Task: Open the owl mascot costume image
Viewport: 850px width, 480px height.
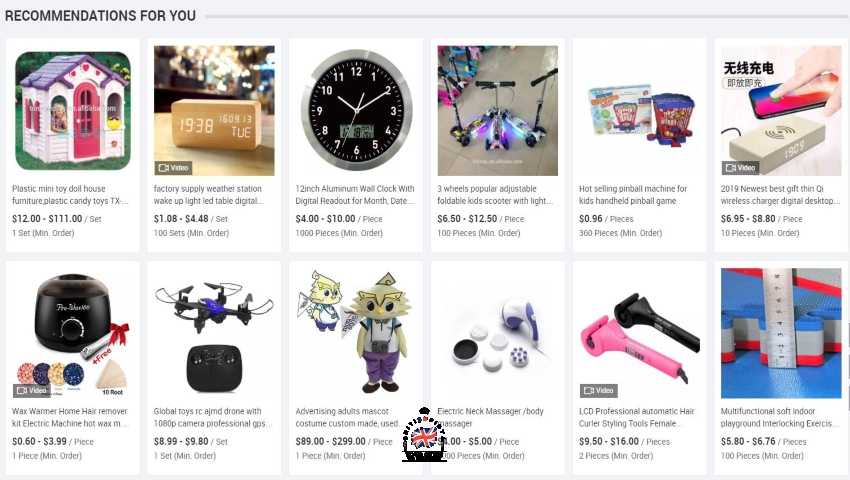Action: (356, 333)
